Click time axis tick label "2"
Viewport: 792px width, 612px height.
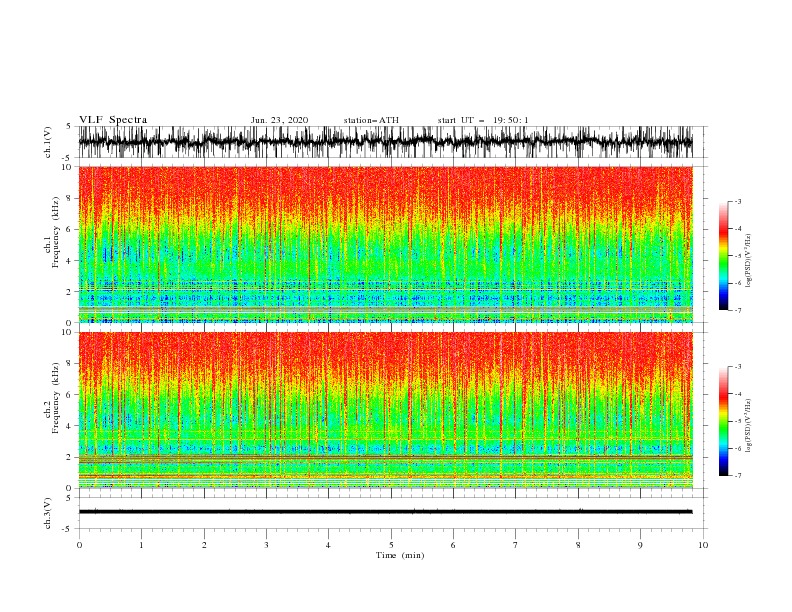click(x=204, y=545)
